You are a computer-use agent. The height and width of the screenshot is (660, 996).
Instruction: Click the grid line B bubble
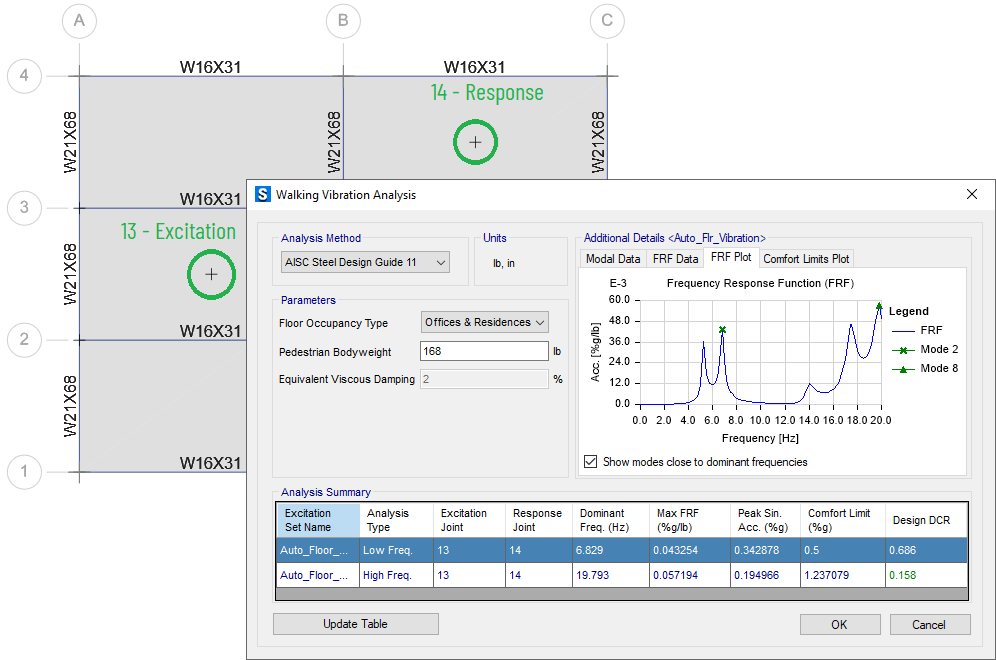tap(343, 20)
